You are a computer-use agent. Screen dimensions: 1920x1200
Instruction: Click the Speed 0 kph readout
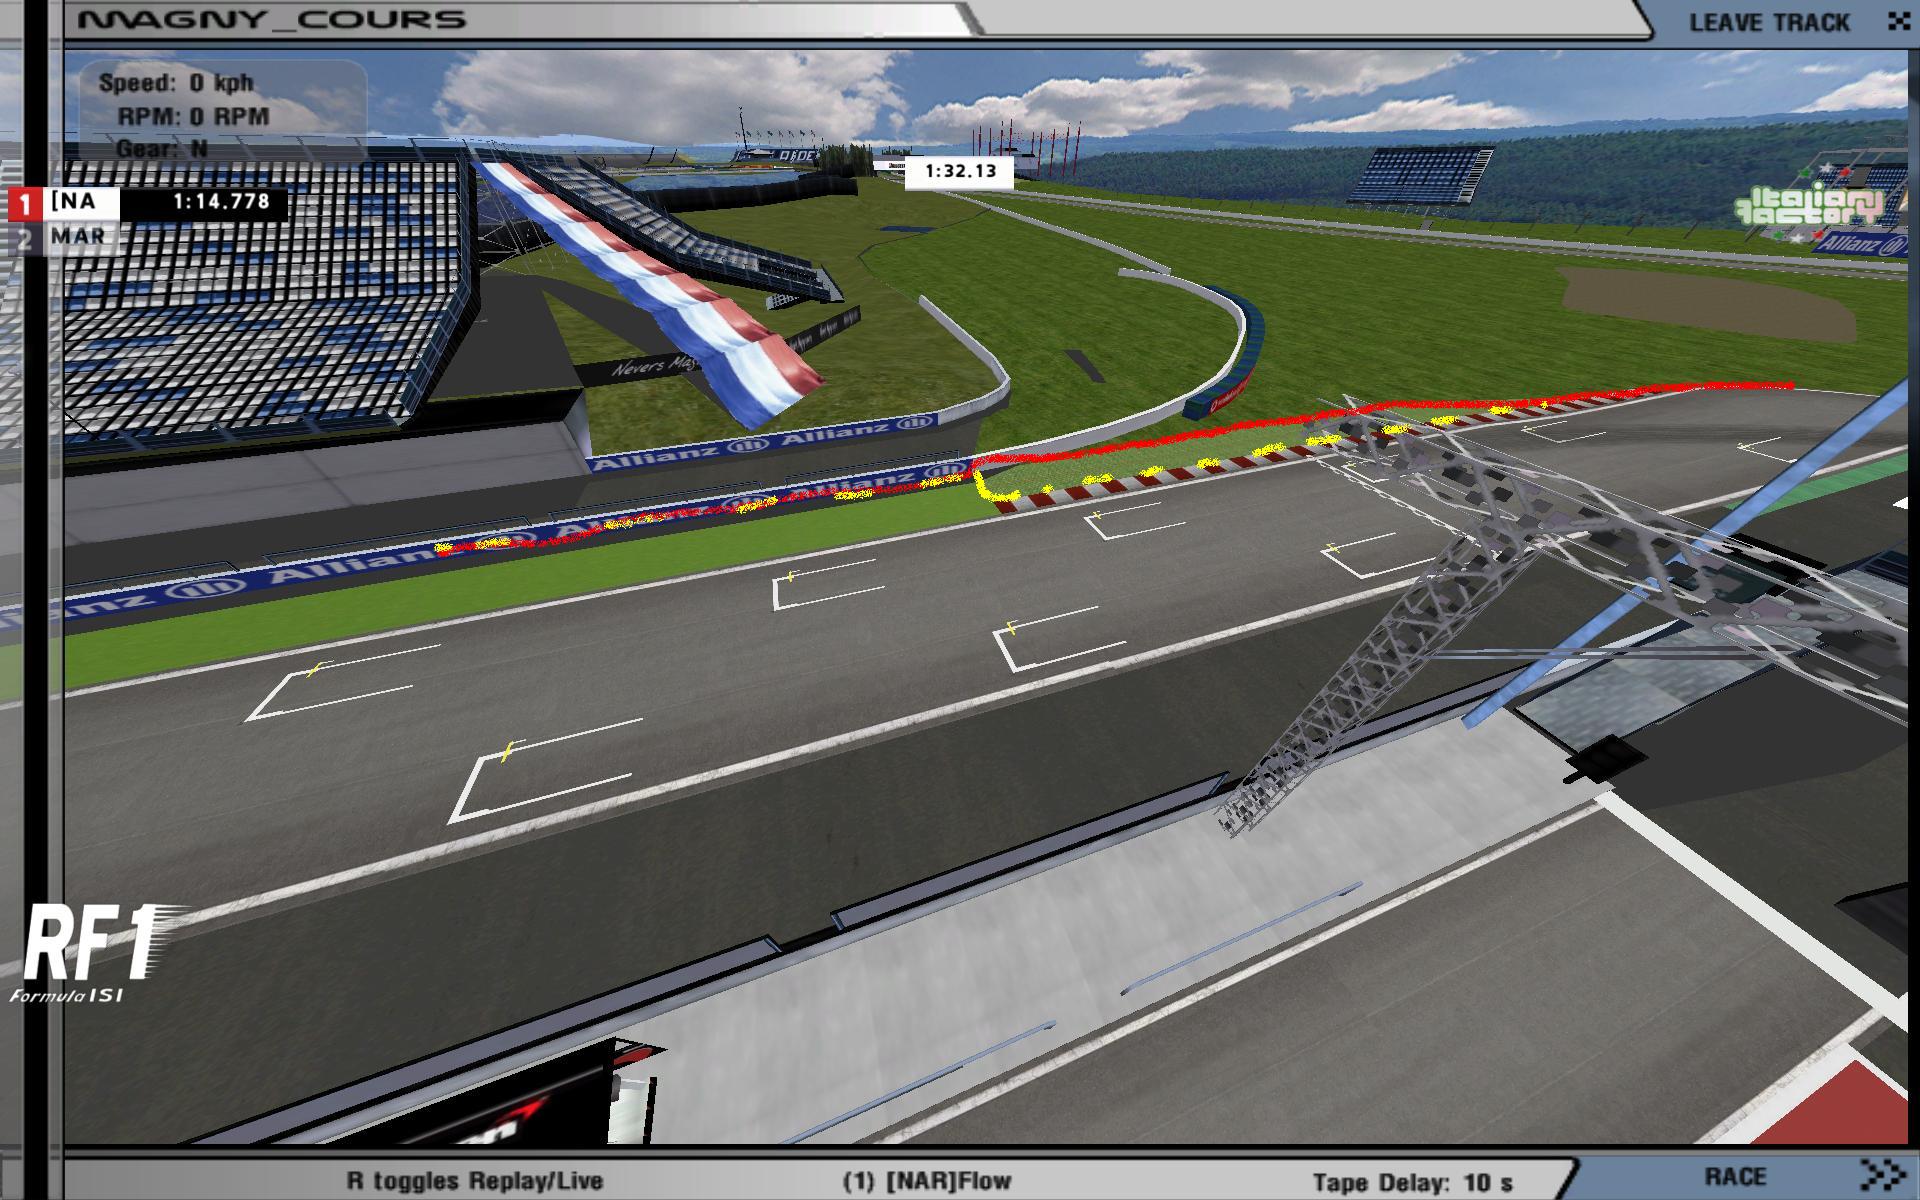176,83
